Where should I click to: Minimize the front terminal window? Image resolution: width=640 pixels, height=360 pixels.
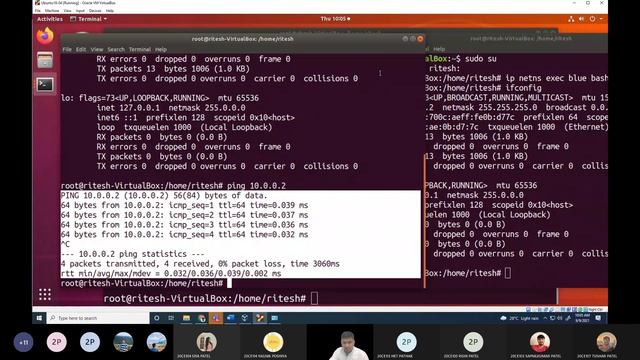pyautogui.click(x=405, y=39)
